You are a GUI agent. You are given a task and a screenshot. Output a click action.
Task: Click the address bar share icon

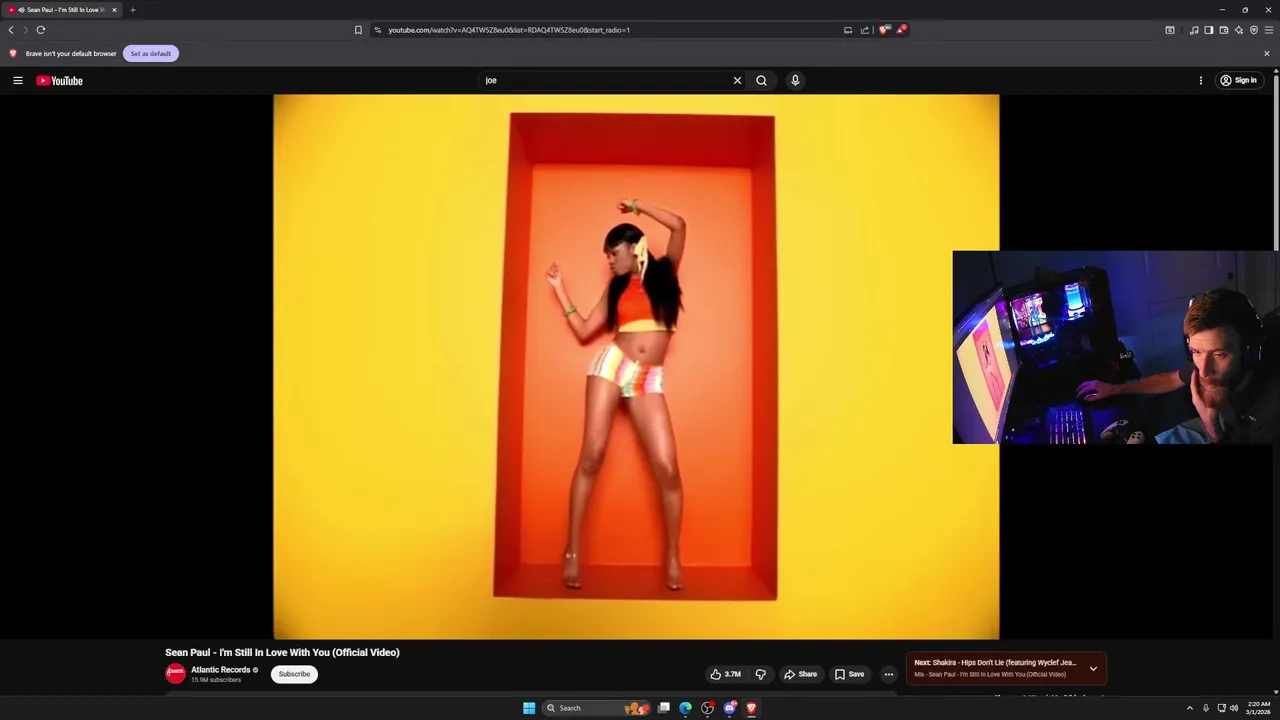pyautogui.click(x=865, y=30)
